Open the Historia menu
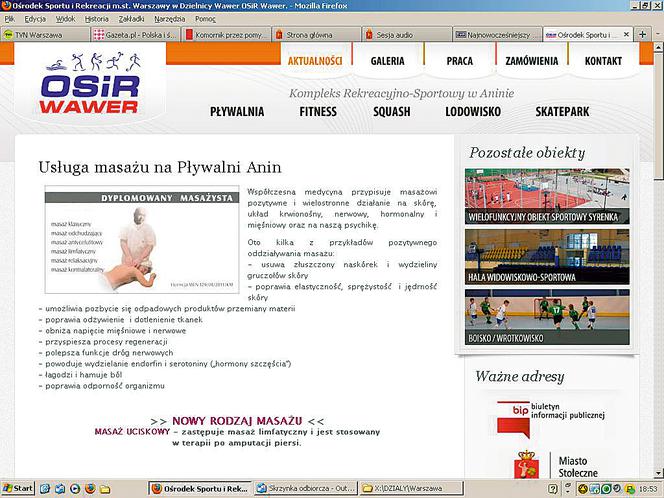Screen dimensions: 664x498 (x=97, y=19)
